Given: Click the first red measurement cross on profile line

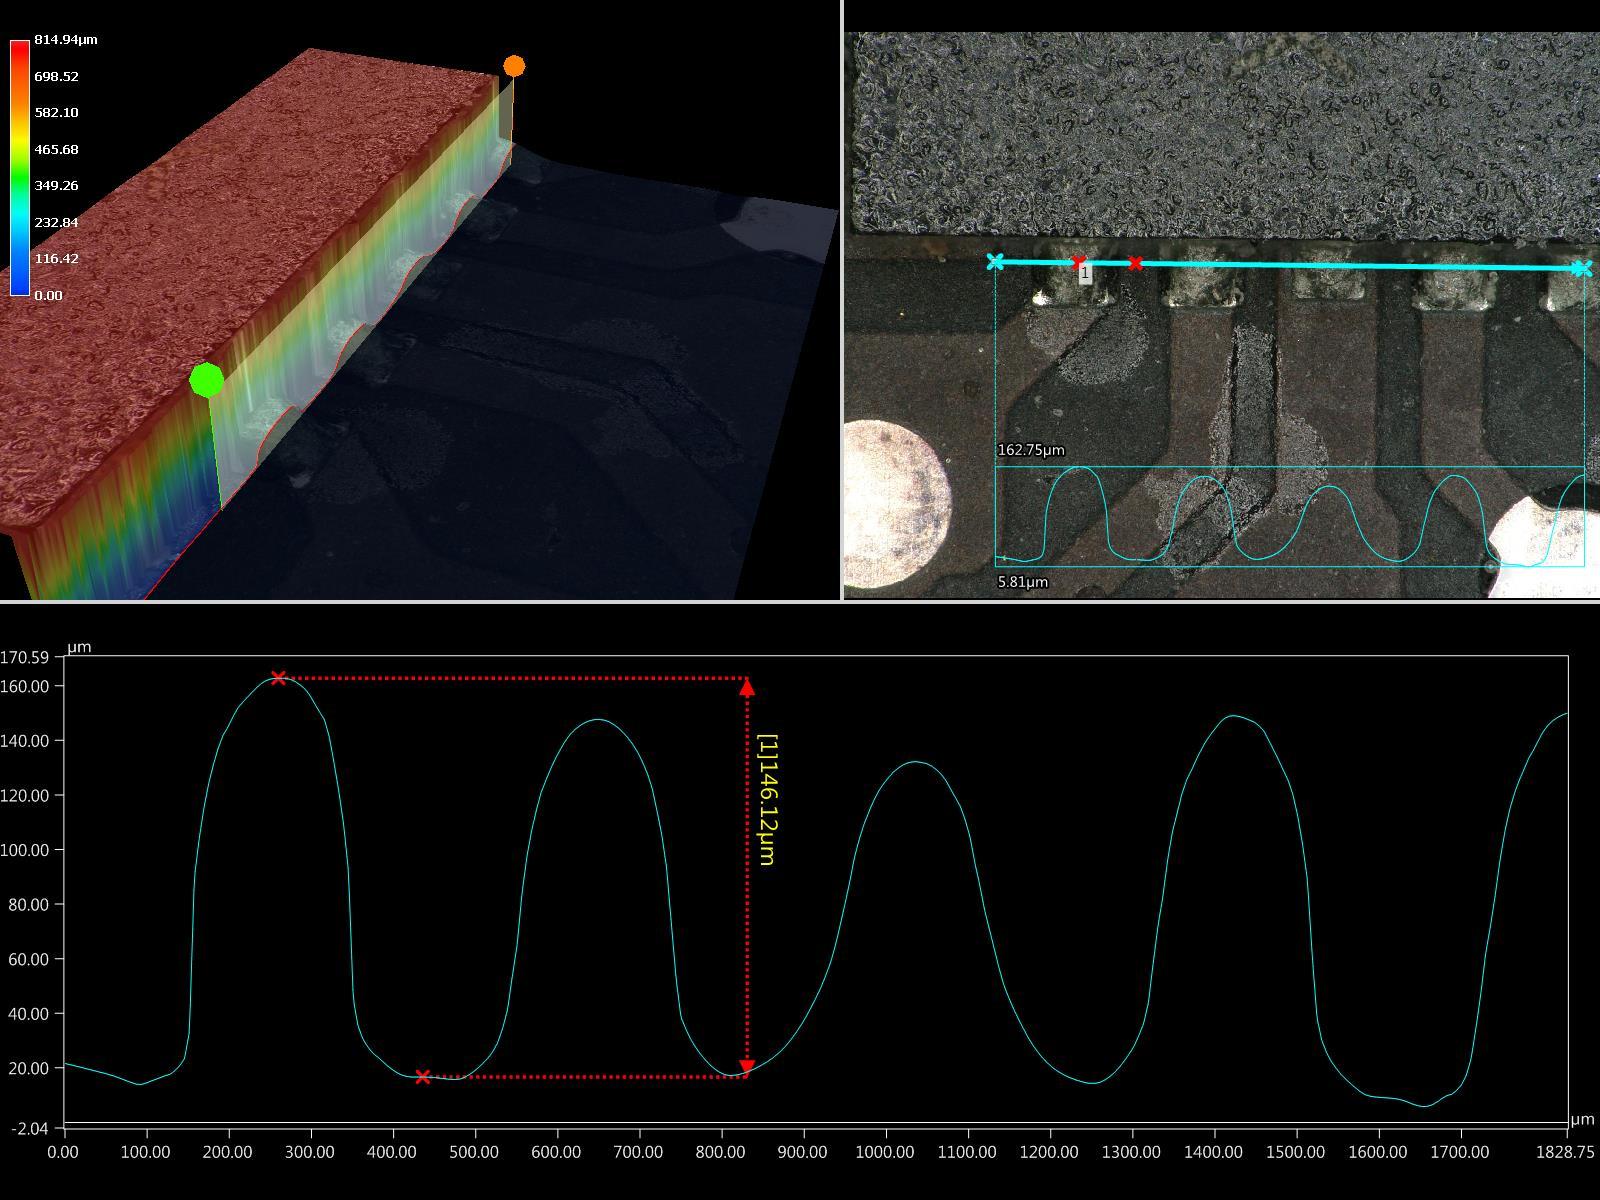Looking at the screenshot, I should tap(1078, 263).
